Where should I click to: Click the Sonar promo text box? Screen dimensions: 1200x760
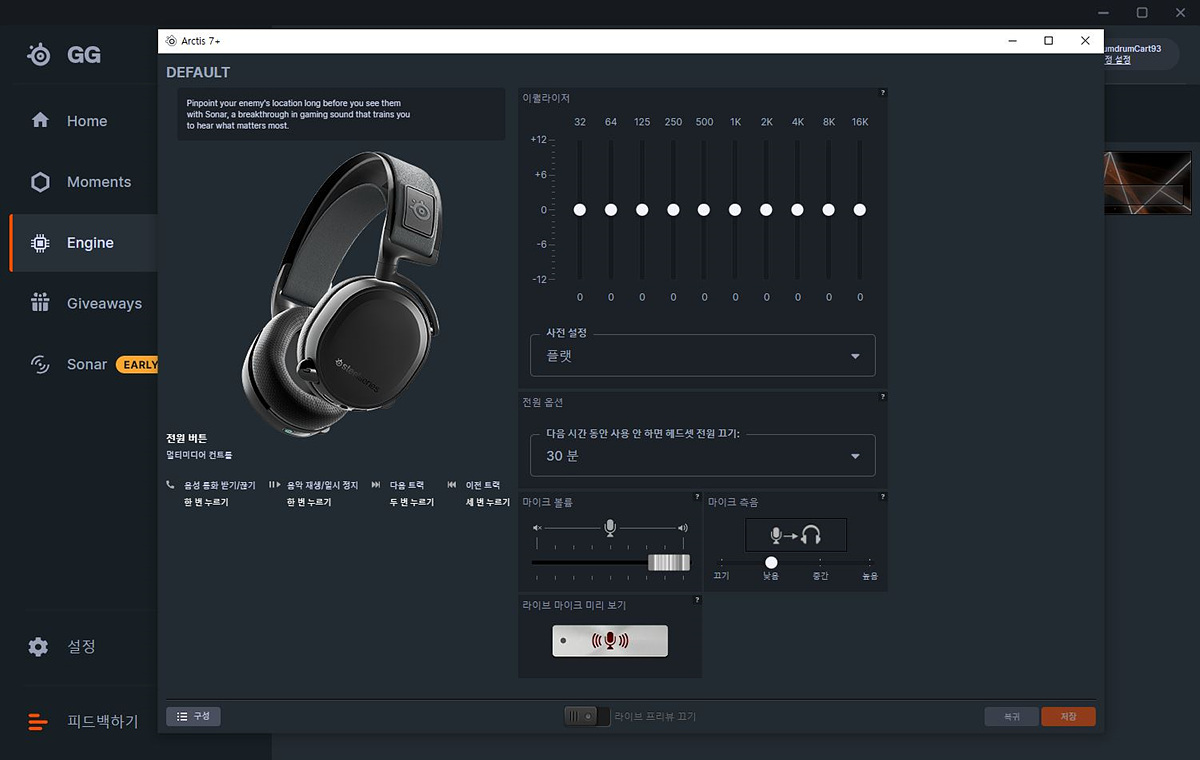(341, 114)
